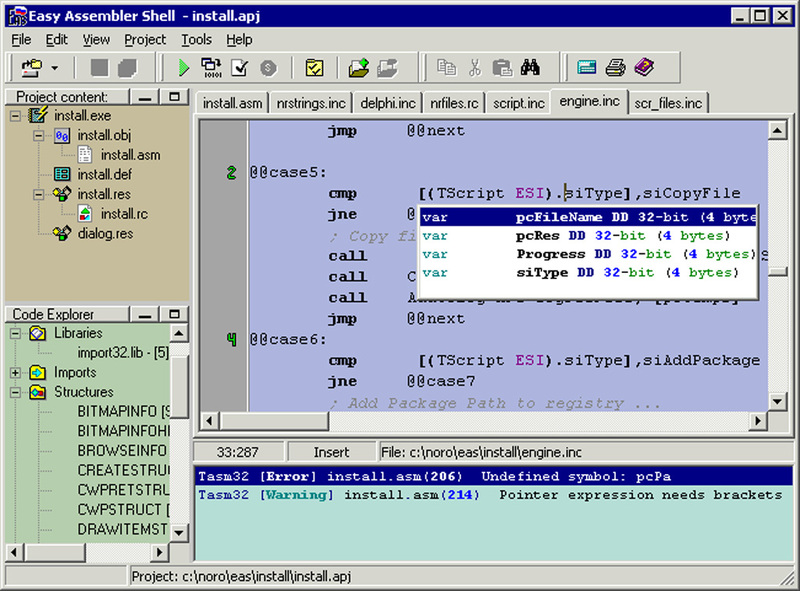
Task: Click the Print toolbar icon
Action: 615,67
